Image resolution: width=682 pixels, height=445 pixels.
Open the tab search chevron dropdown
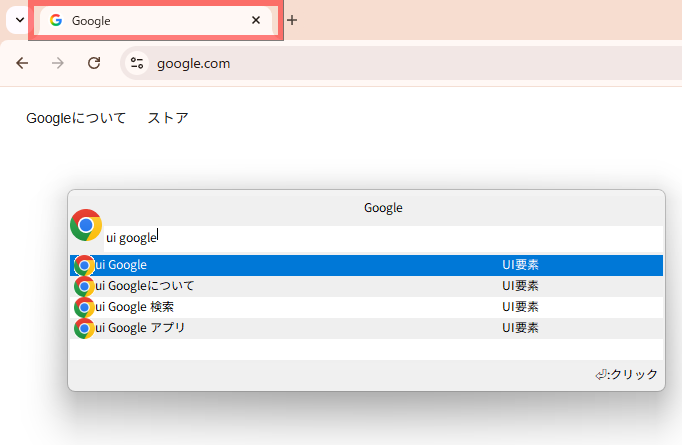point(18,20)
